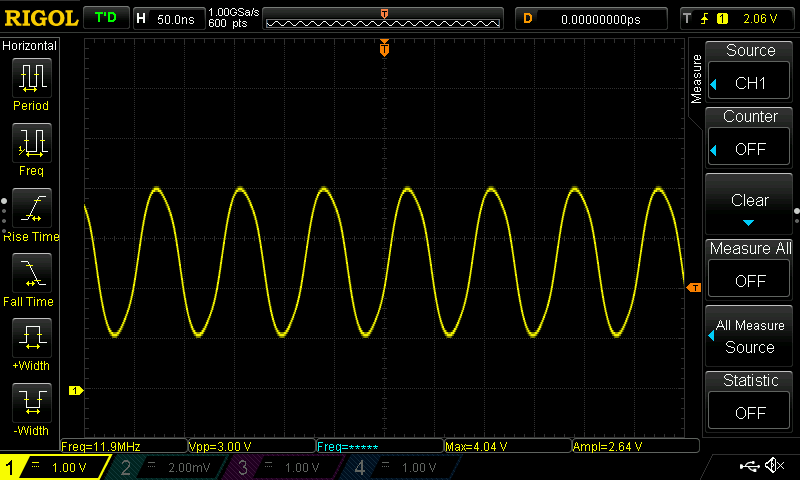
Task: Click the Measure side tab label
Action: (697, 80)
